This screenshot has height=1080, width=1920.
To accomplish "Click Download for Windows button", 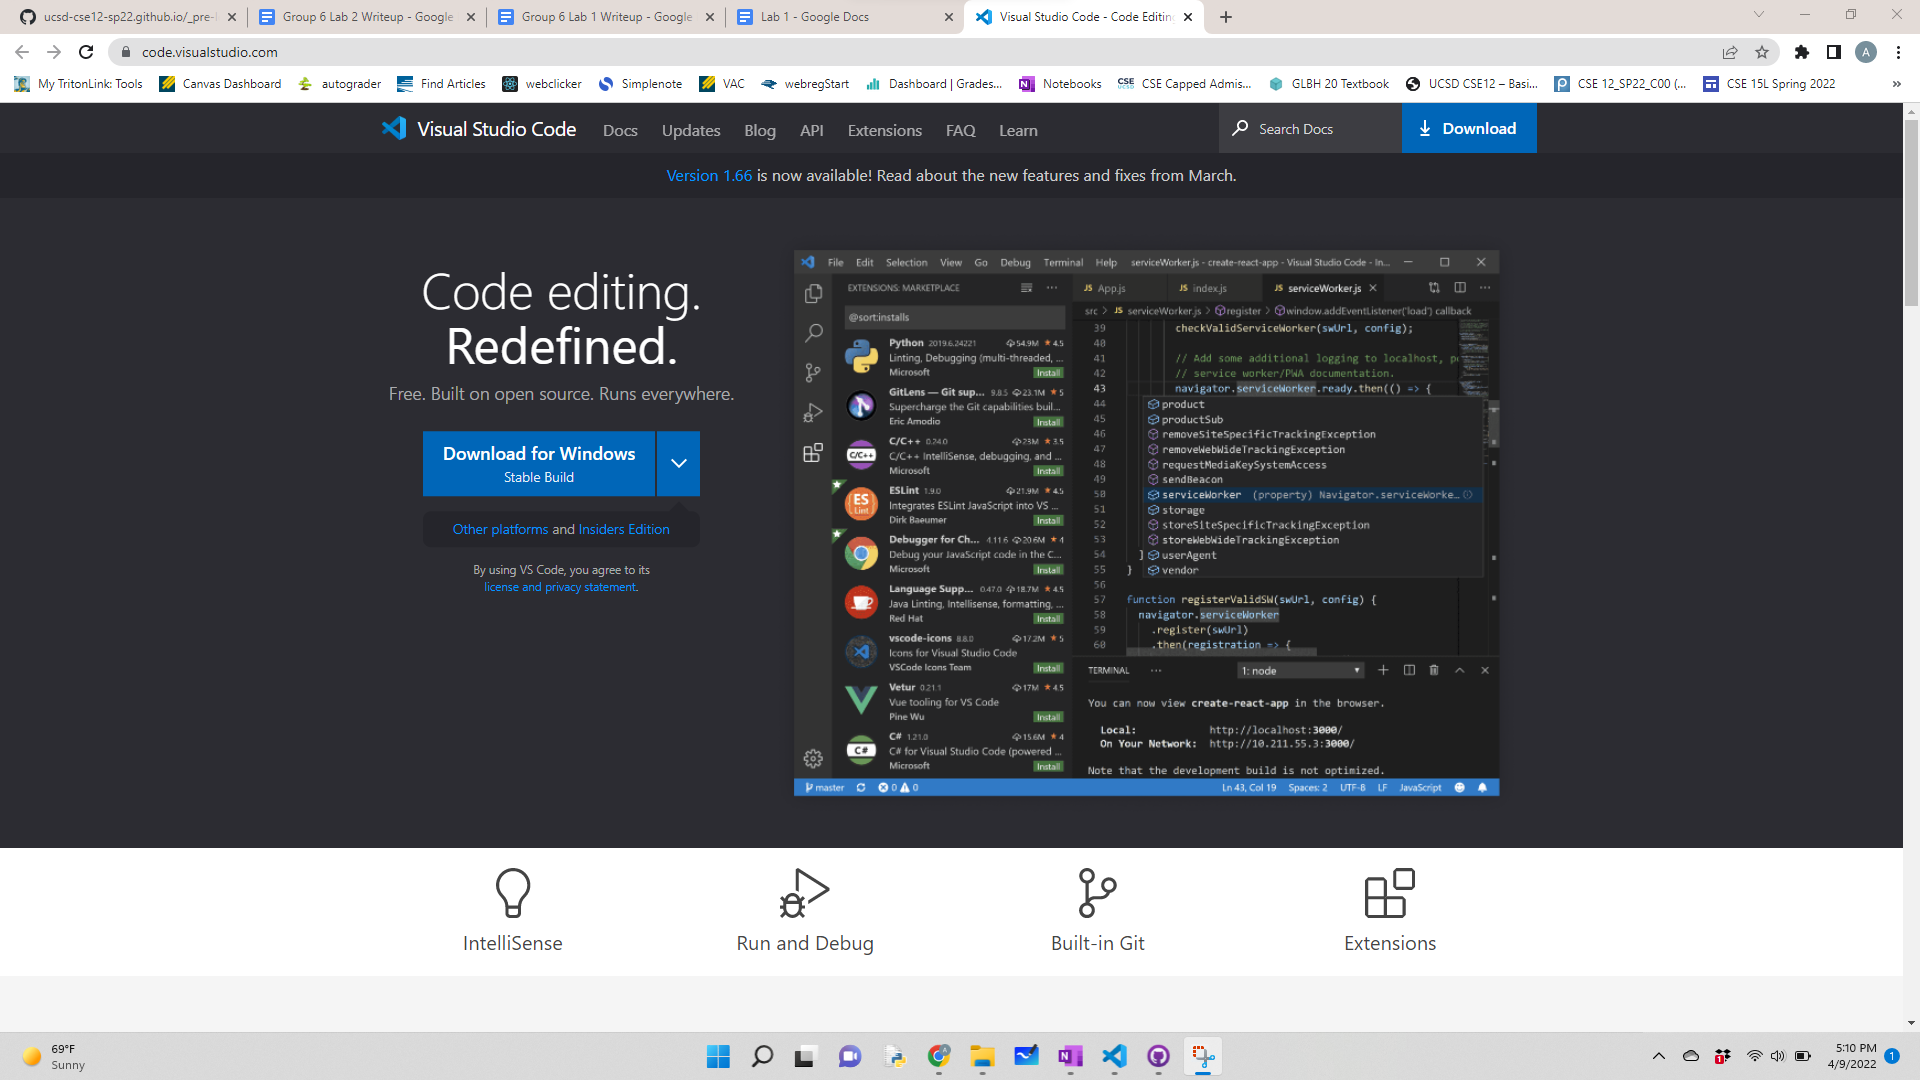I will coord(539,463).
